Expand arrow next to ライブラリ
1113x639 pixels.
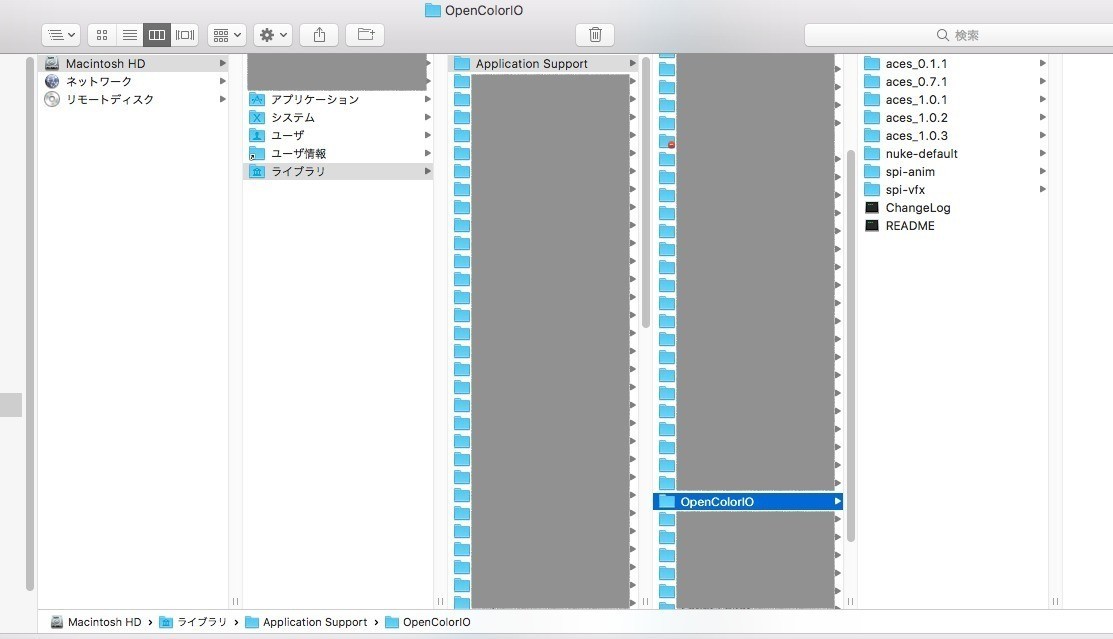pos(427,171)
